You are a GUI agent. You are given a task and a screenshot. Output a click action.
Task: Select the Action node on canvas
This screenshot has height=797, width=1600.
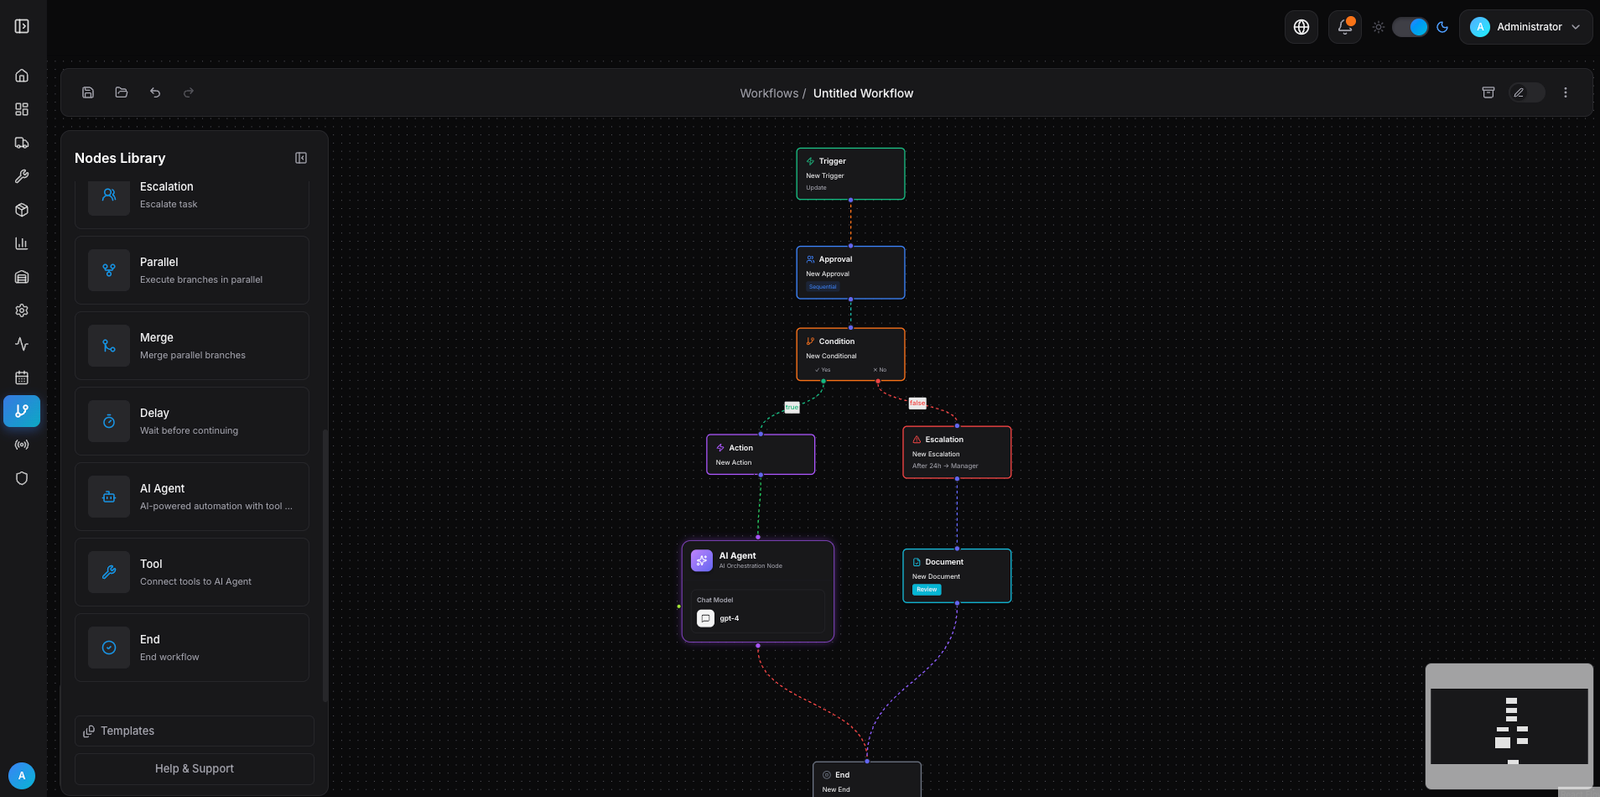click(x=761, y=454)
